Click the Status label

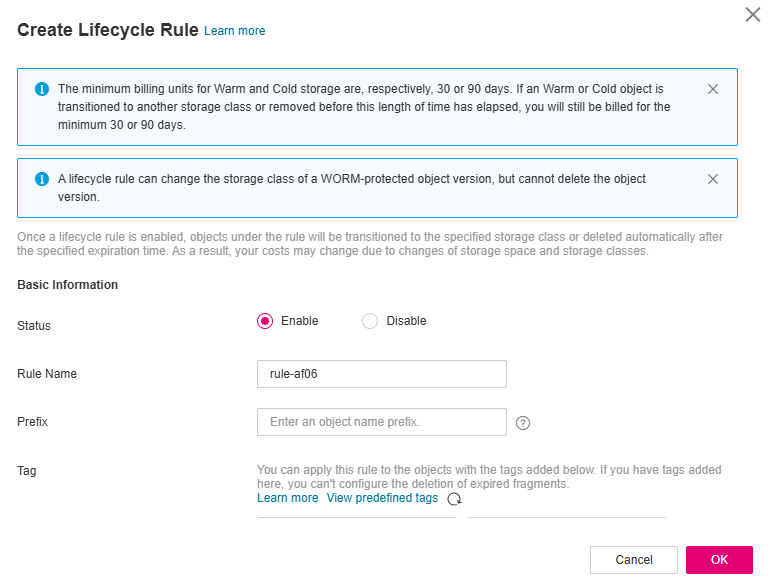(x=34, y=326)
